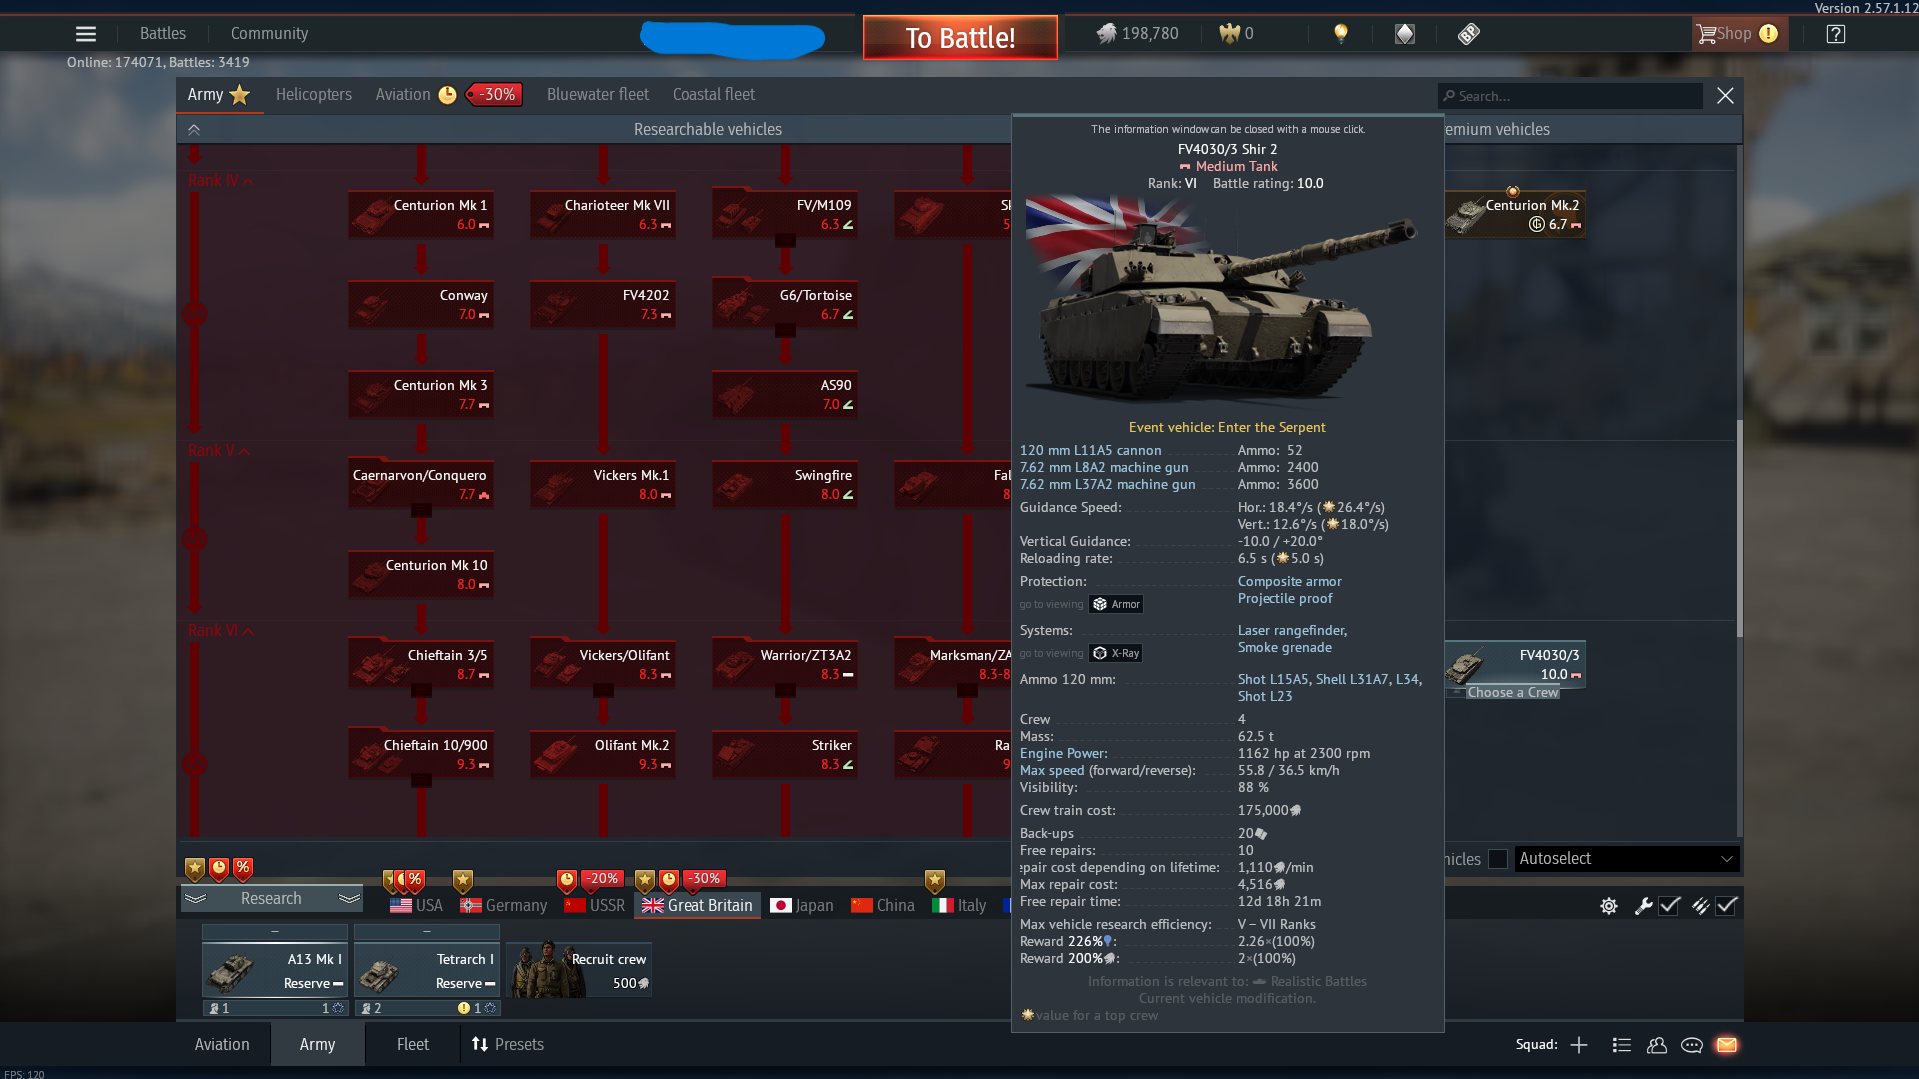Switch to the Bluewater fleet tab
This screenshot has width=1919, height=1079.
pyautogui.click(x=598, y=95)
